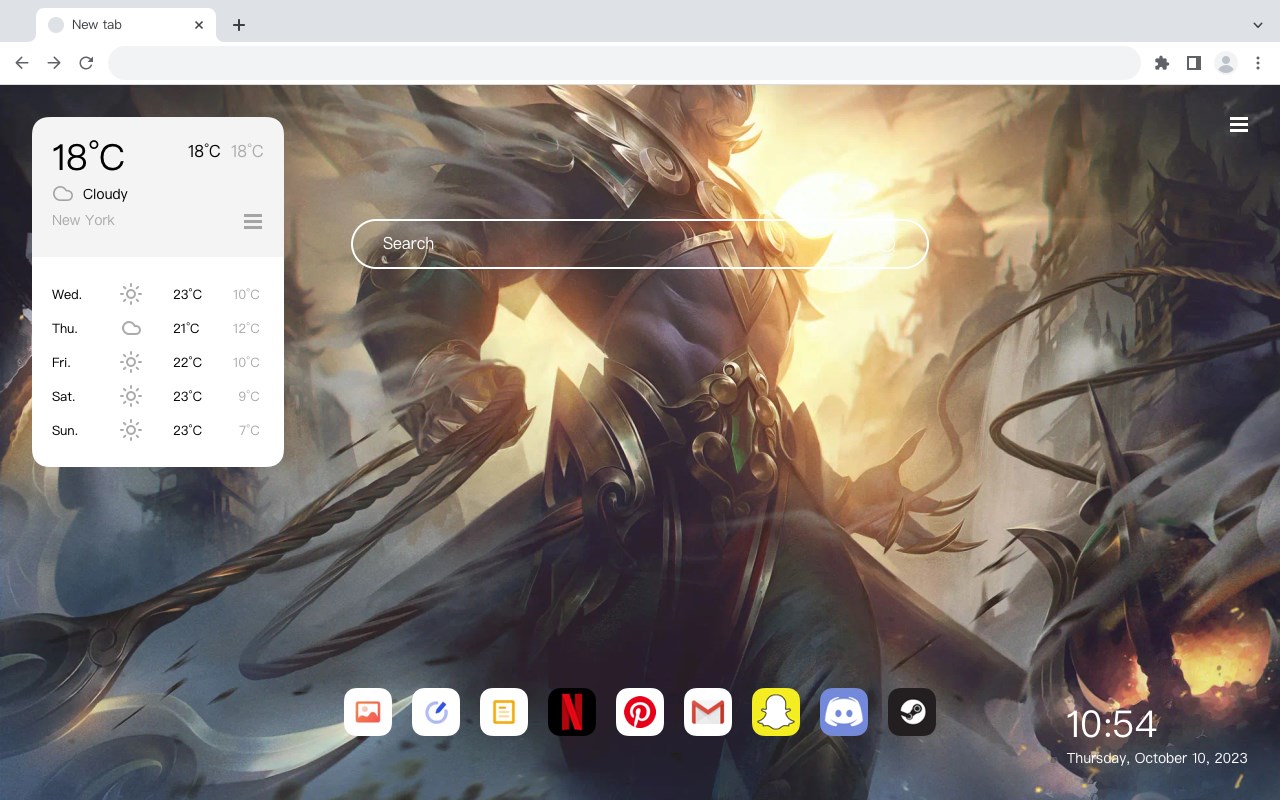Select the Sat. forecast day label
Viewport: 1280px width, 800px height.
[64, 396]
